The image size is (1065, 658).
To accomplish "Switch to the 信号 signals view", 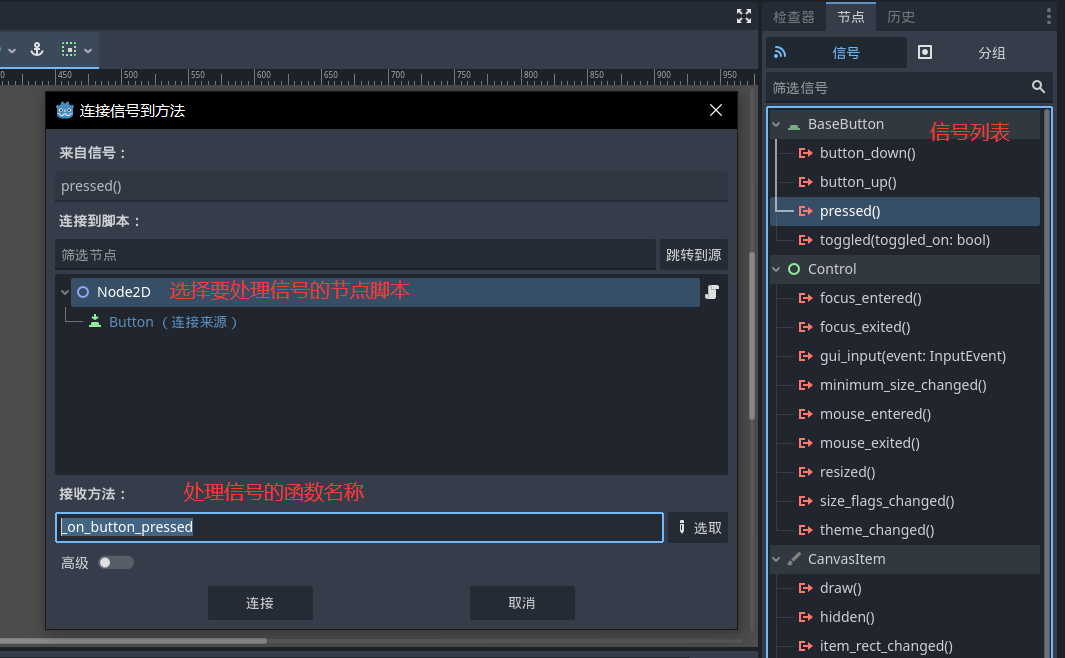I will pyautogui.click(x=835, y=53).
